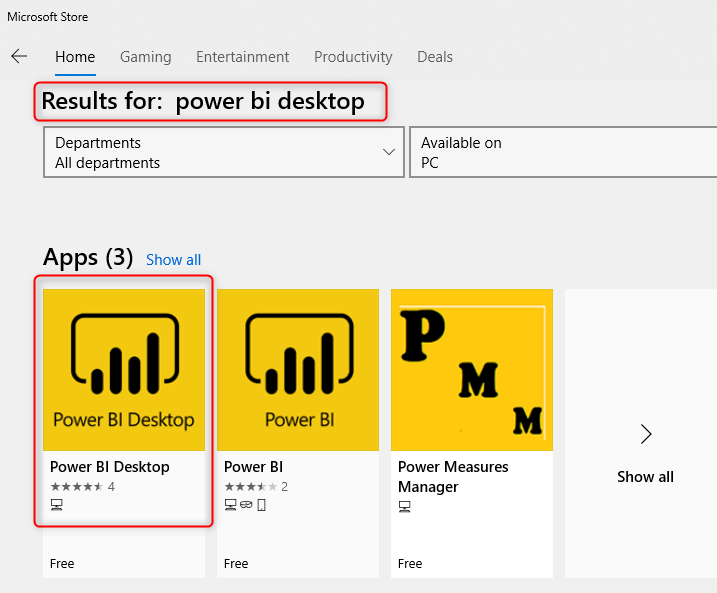Click the device icons under Power BI

click(x=245, y=505)
